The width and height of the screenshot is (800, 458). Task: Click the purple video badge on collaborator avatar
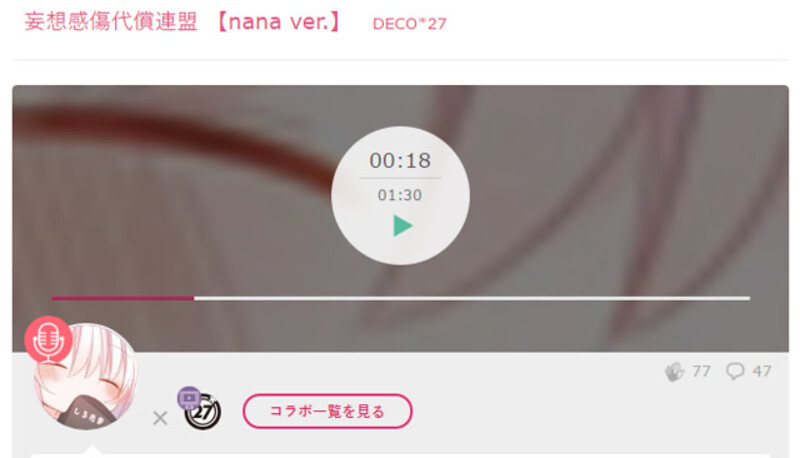pos(189,398)
